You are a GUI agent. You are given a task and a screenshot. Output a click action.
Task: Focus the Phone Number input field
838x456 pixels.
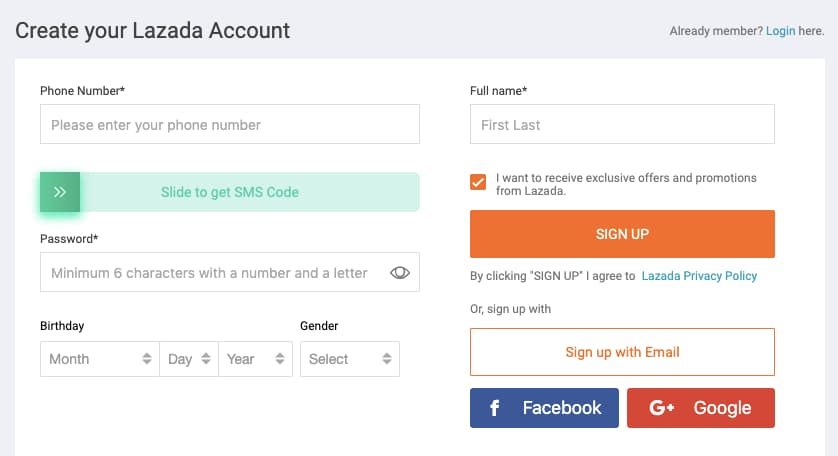pos(229,125)
